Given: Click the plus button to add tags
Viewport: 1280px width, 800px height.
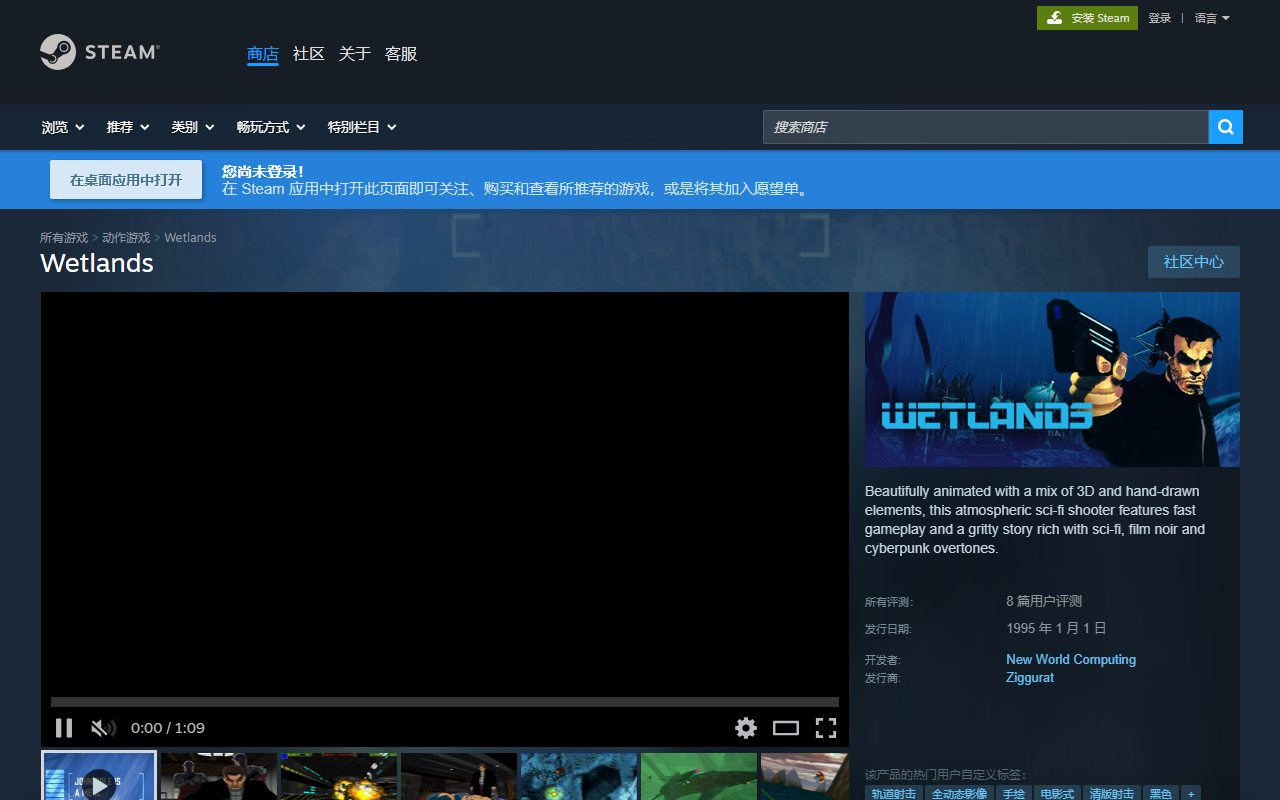Looking at the screenshot, I should [1191, 794].
